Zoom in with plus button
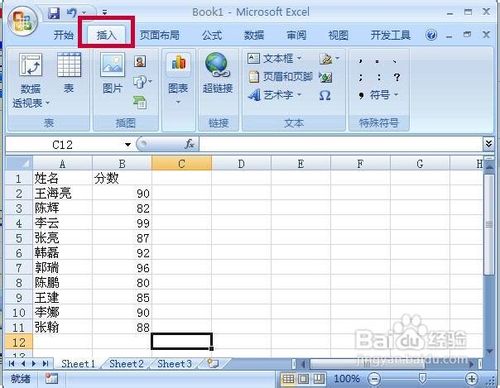The width and height of the screenshot is (500, 388). pyautogui.click(x=471, y=379)
